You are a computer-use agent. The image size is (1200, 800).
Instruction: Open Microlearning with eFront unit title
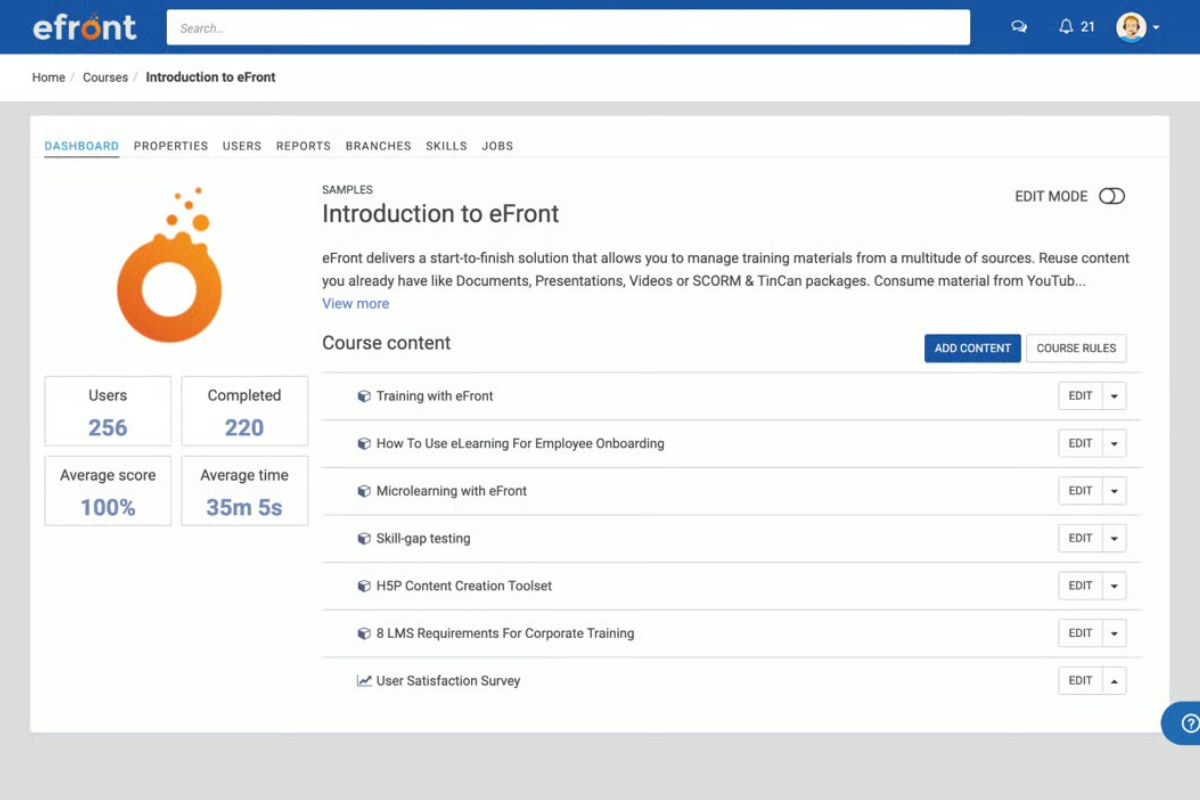(451, 491)
